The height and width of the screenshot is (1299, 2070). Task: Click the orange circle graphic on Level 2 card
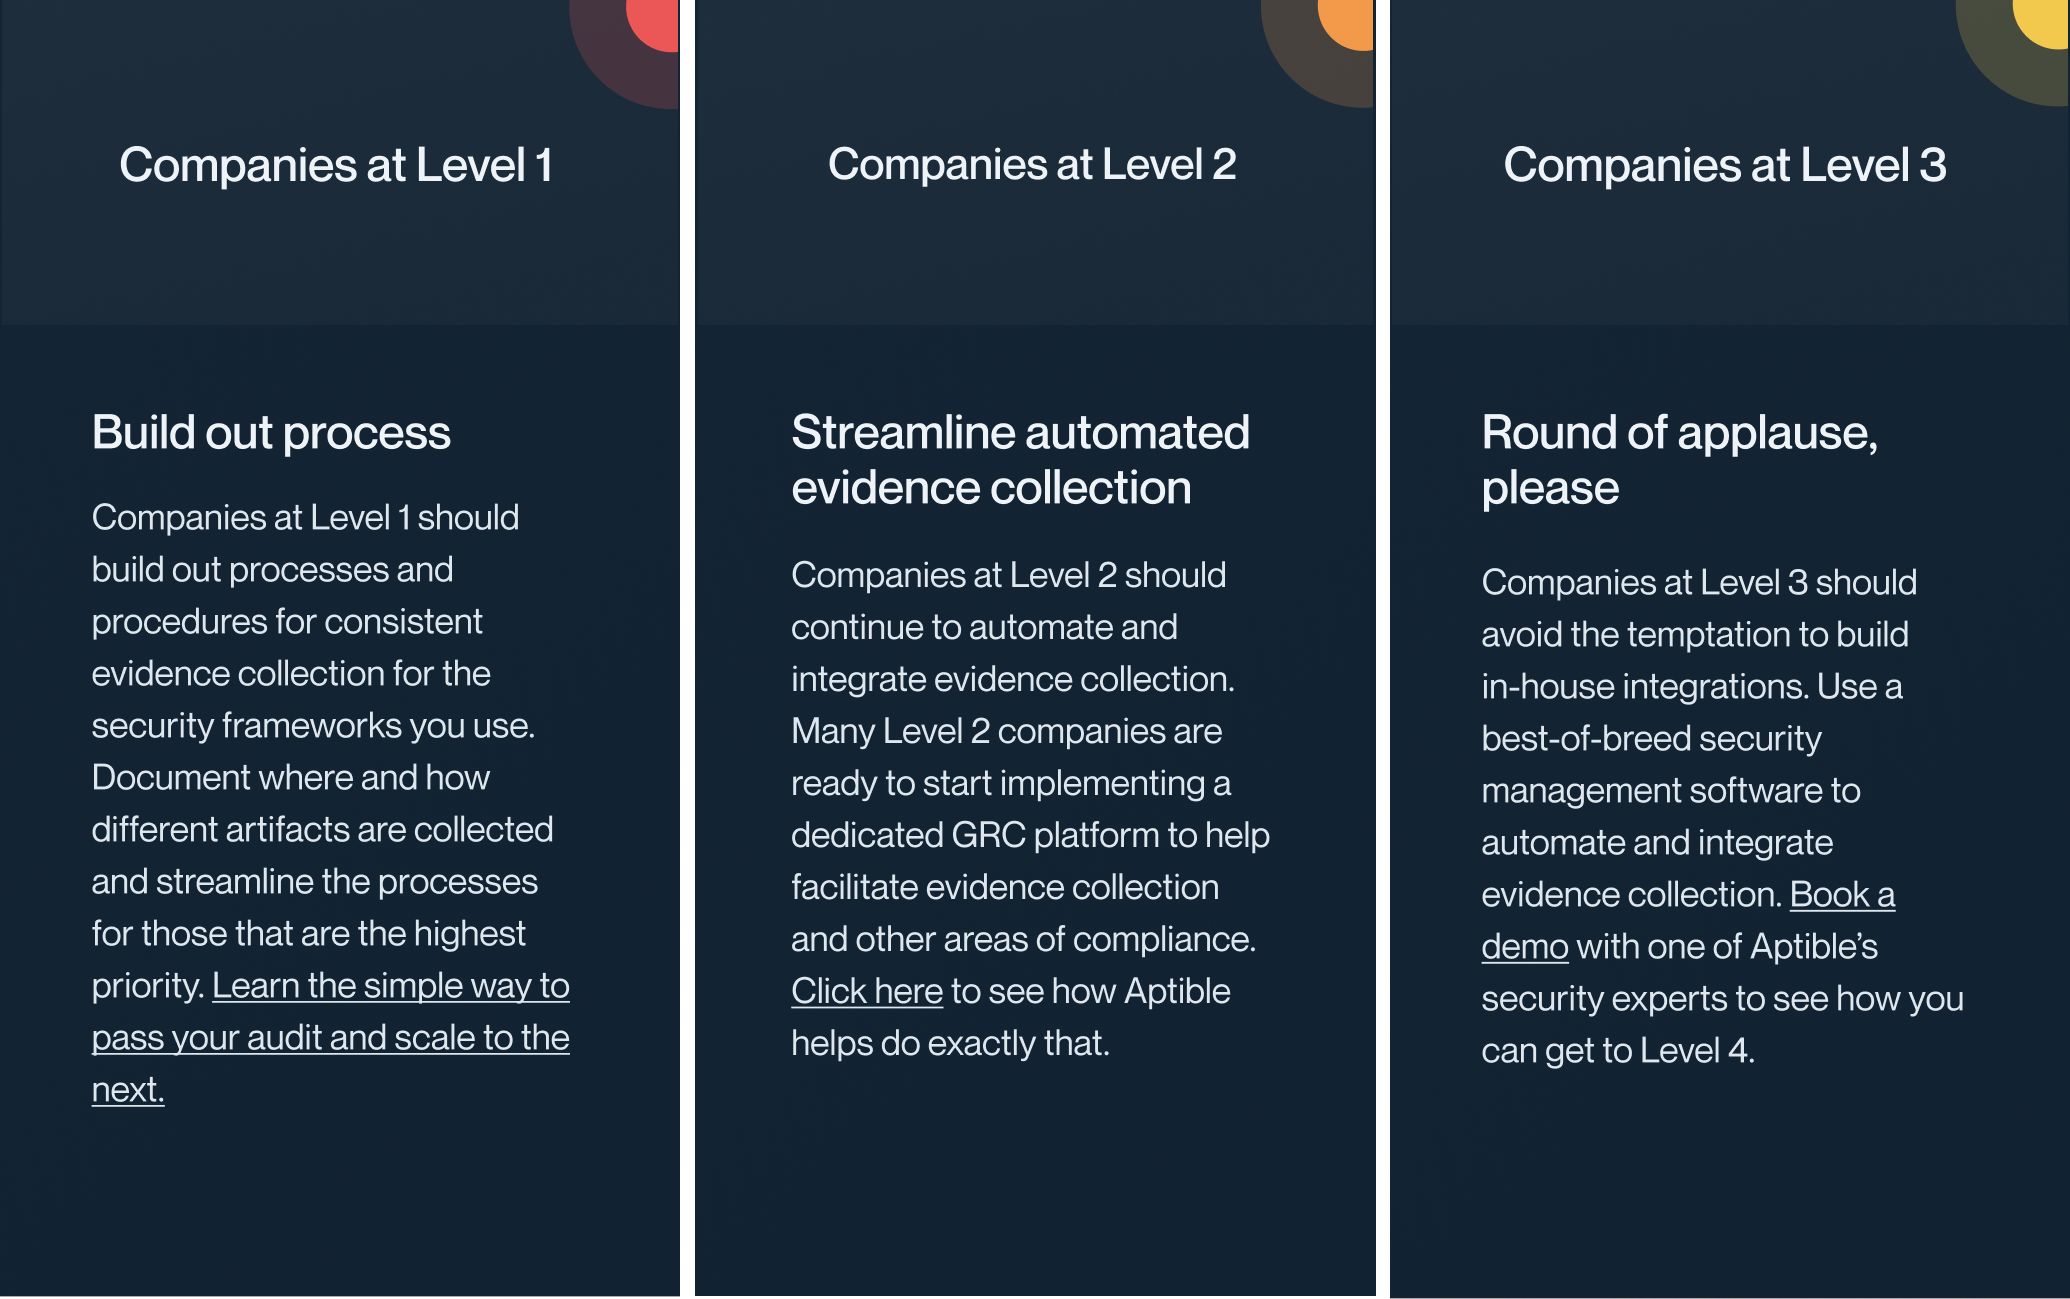(x=1348, y=24)
